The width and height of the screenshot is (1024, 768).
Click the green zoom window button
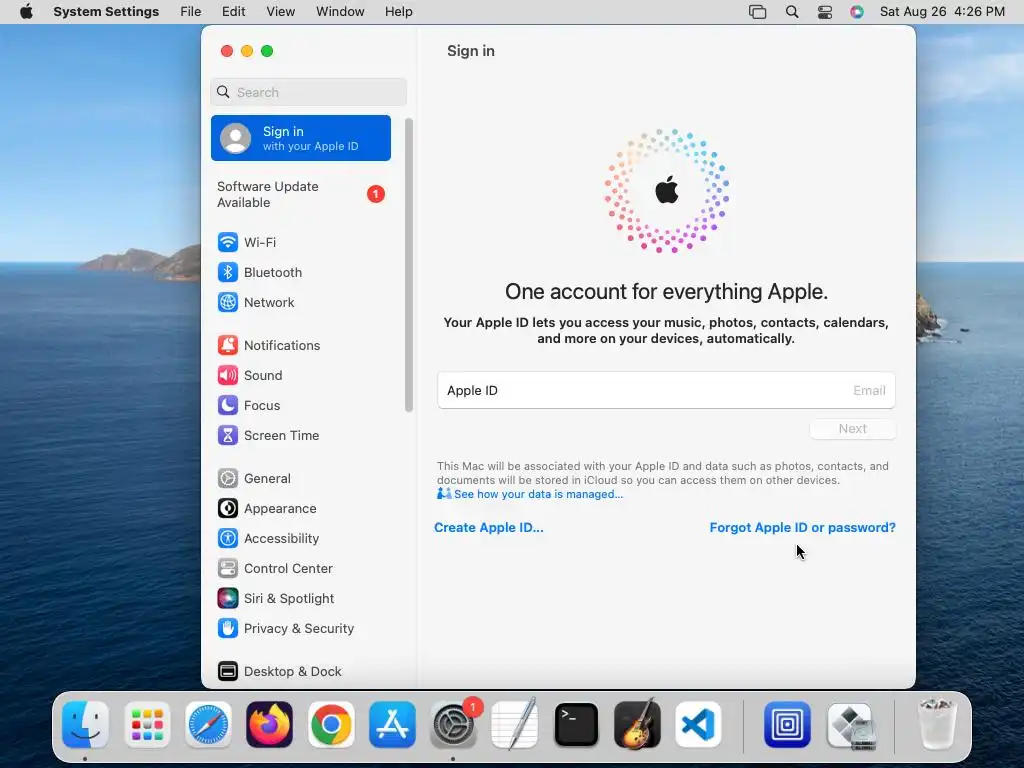pyautogui.click(x=267, y=51)
